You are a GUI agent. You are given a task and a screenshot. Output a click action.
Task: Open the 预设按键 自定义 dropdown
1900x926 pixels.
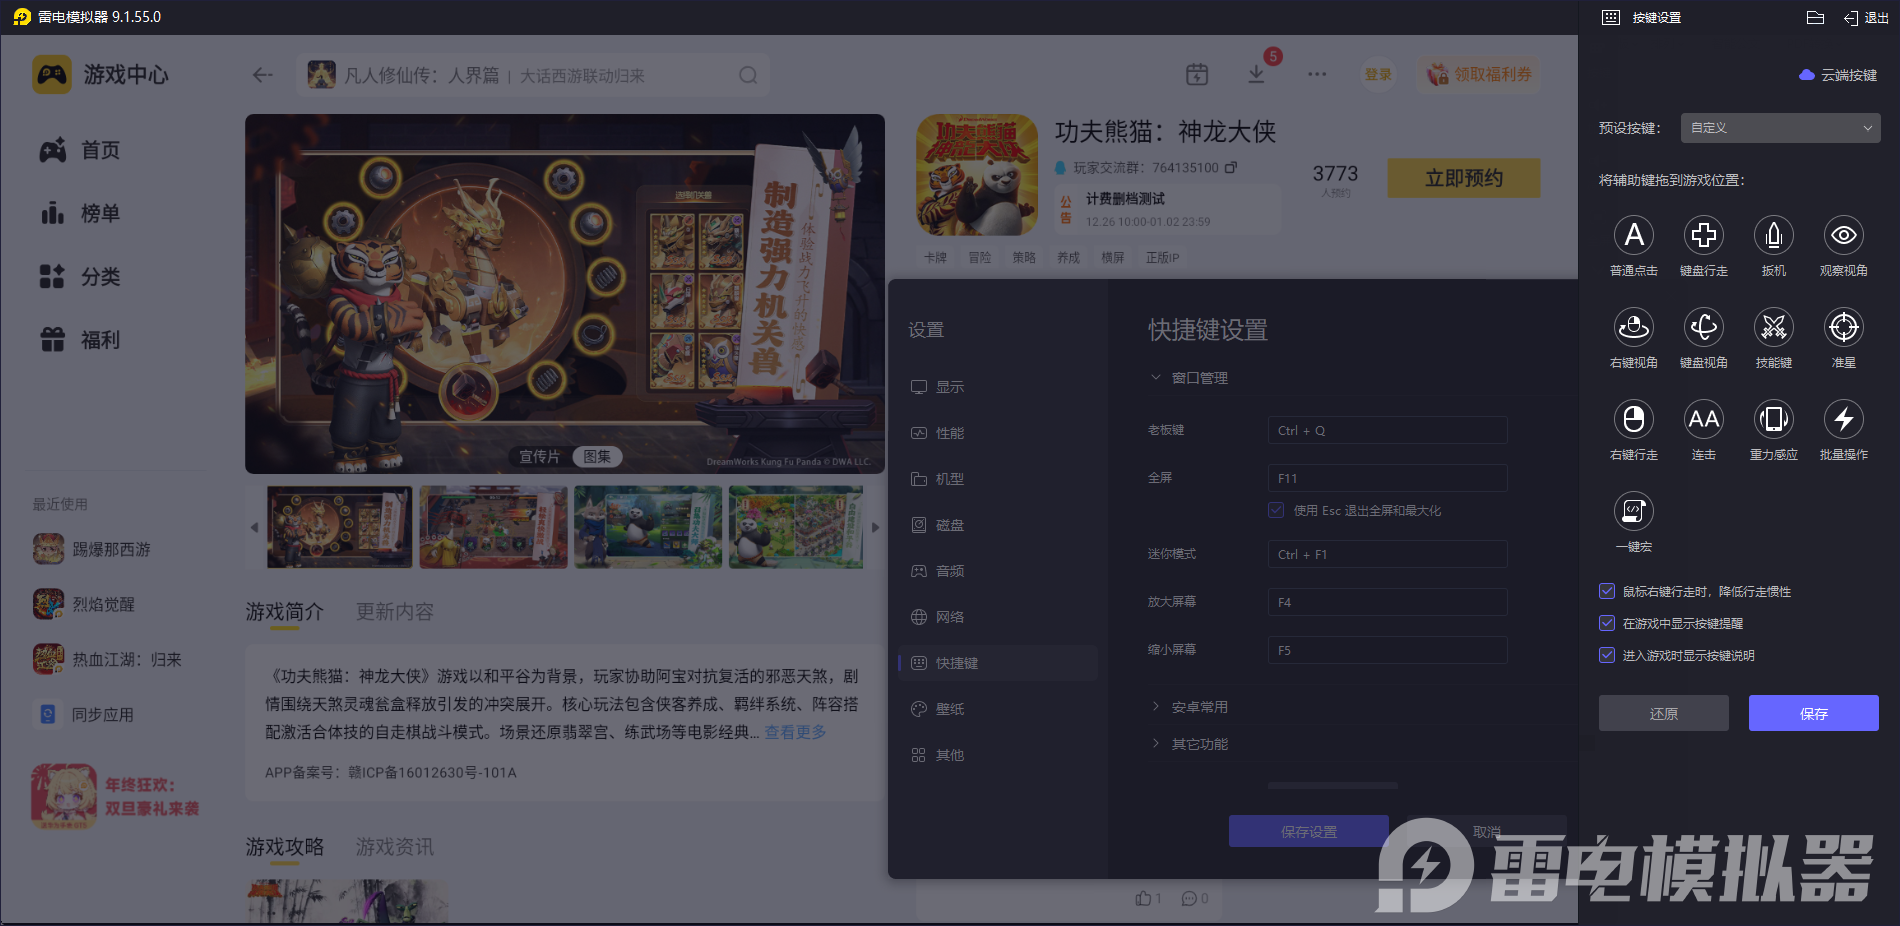(x=1780, y=128)
